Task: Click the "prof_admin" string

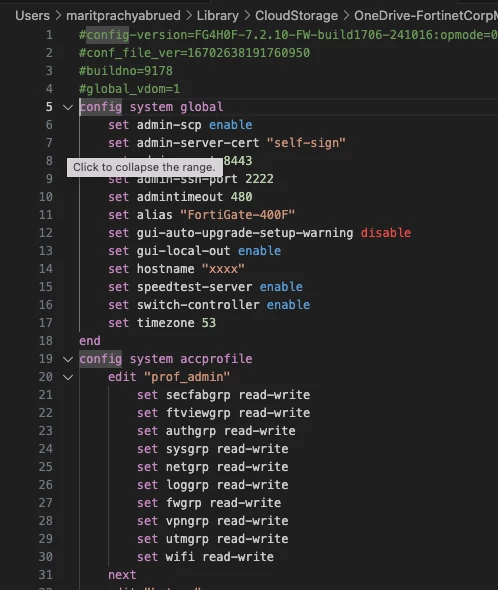Action: pyautogui.click(x=187, y=377)
